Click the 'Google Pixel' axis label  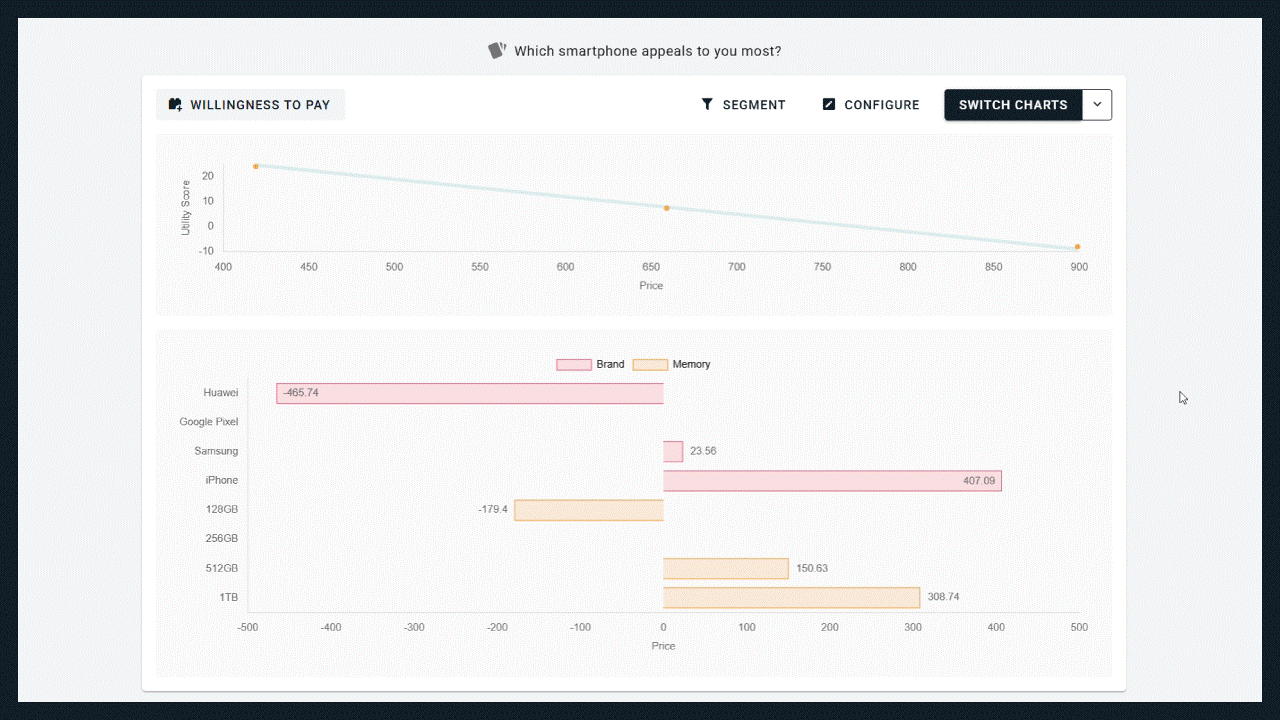tap(209, 422)
